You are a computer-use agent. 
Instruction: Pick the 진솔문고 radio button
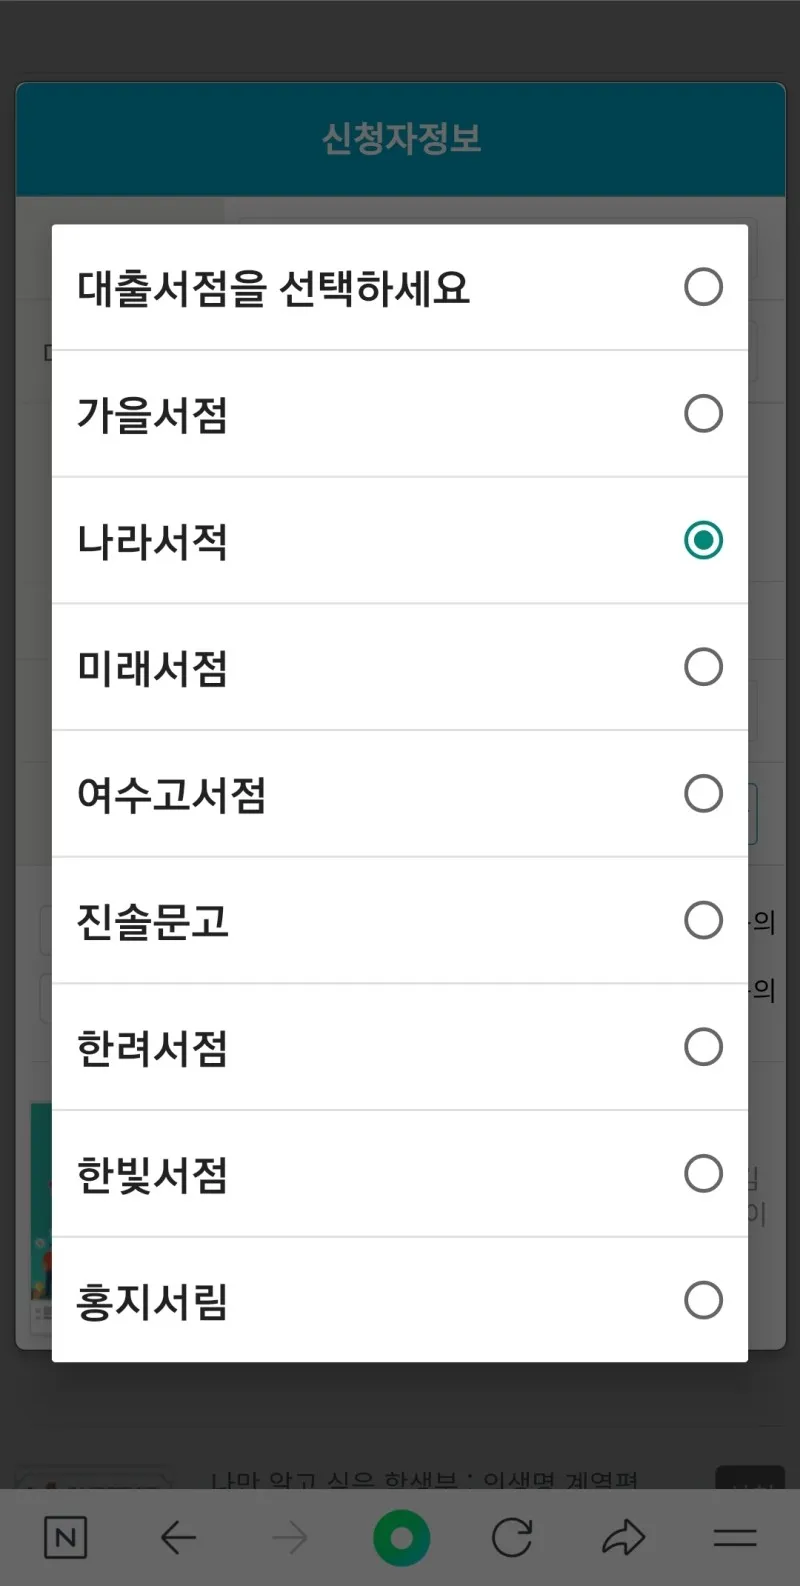click(x=703, y=920)
